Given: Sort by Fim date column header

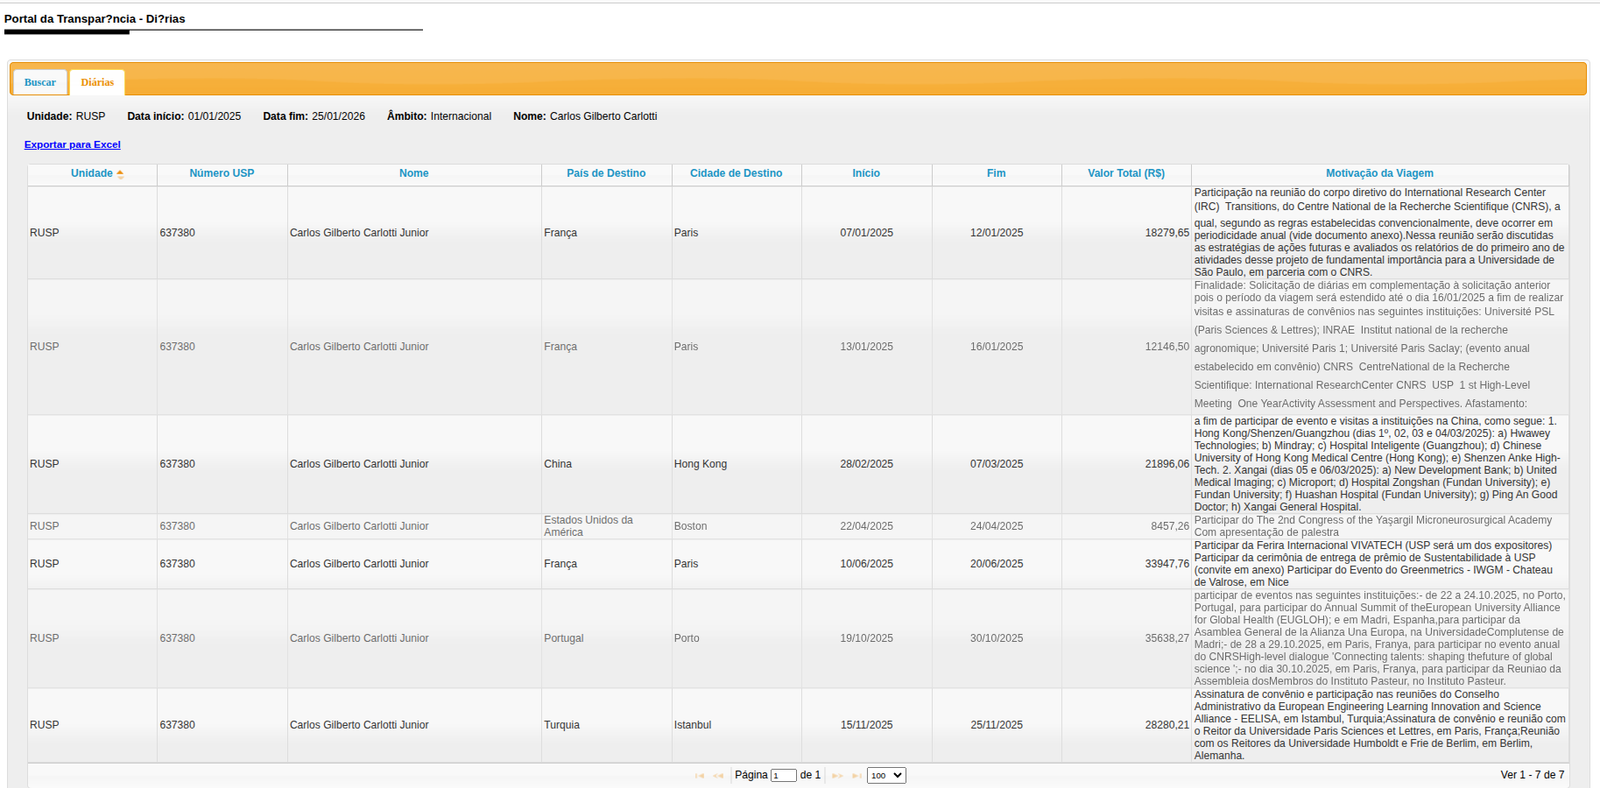Looking at the screenshot, I should (x=996, y=174).
